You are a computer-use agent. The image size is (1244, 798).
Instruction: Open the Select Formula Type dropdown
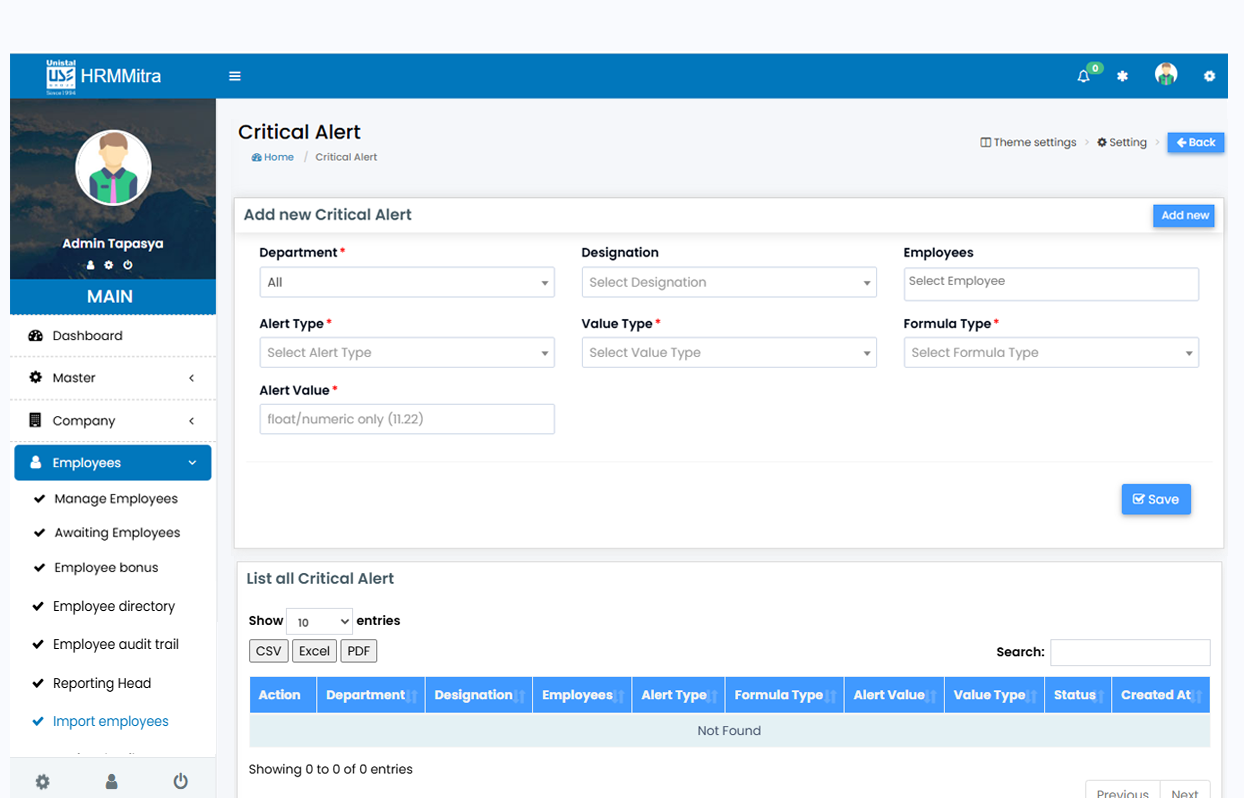click(x=1050, y=353)
